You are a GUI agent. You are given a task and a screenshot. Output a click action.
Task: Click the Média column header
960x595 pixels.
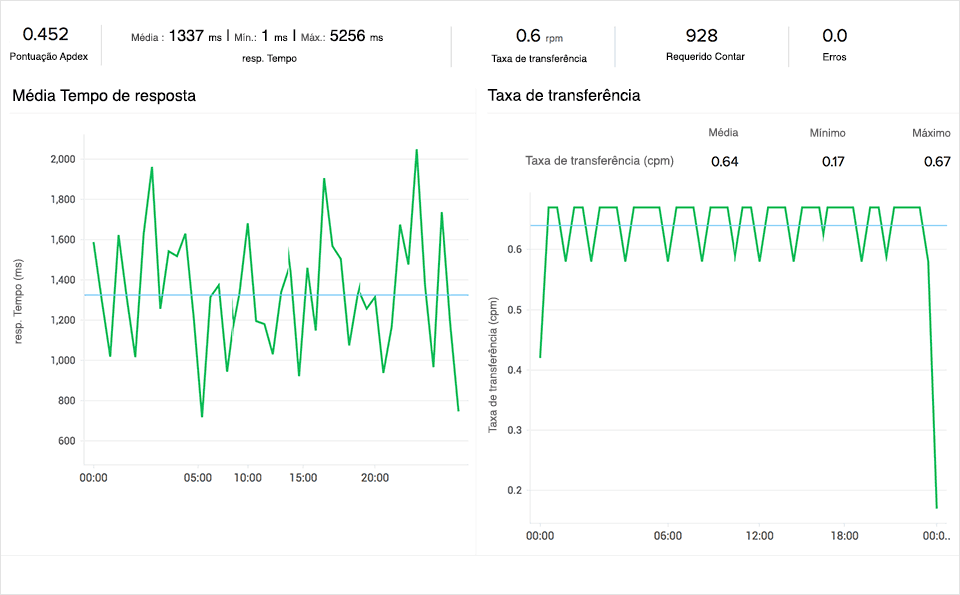tap(723, 131)
